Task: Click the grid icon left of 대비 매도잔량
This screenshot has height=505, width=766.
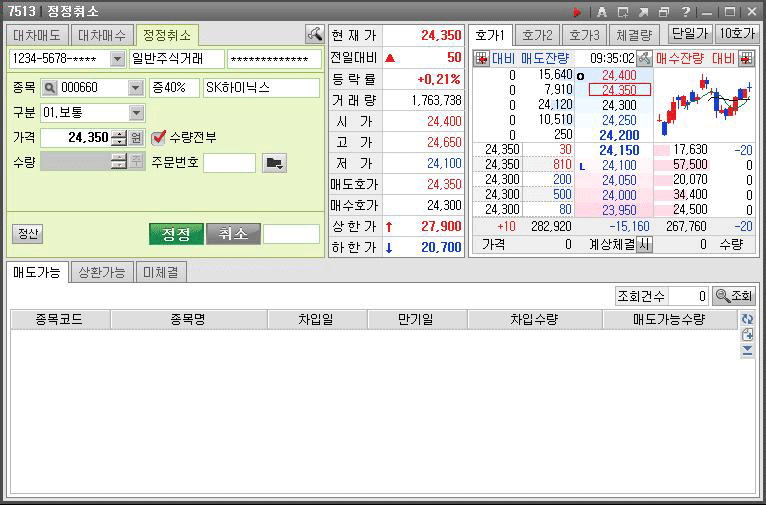Action: pos(482,59)
